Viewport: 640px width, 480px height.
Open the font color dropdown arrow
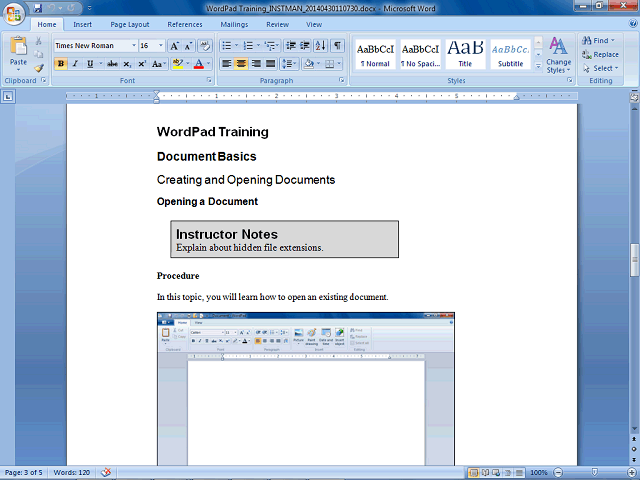(x=209, y=64)
